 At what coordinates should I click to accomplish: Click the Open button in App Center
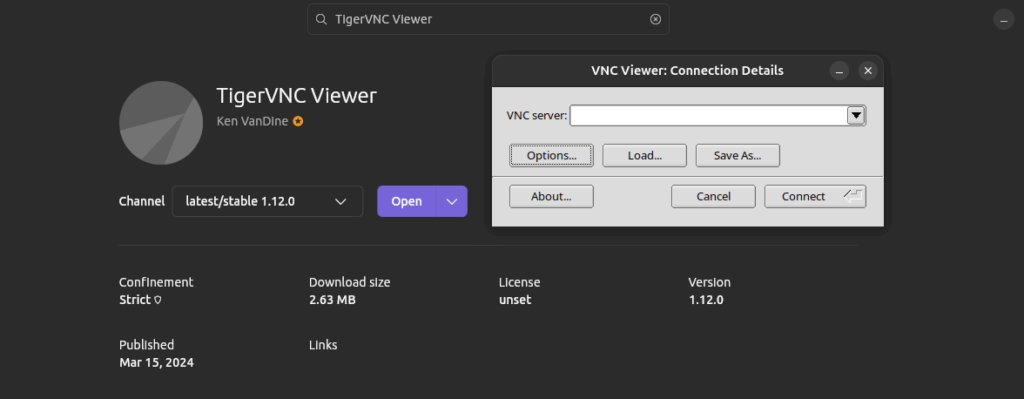click(406, 201)
